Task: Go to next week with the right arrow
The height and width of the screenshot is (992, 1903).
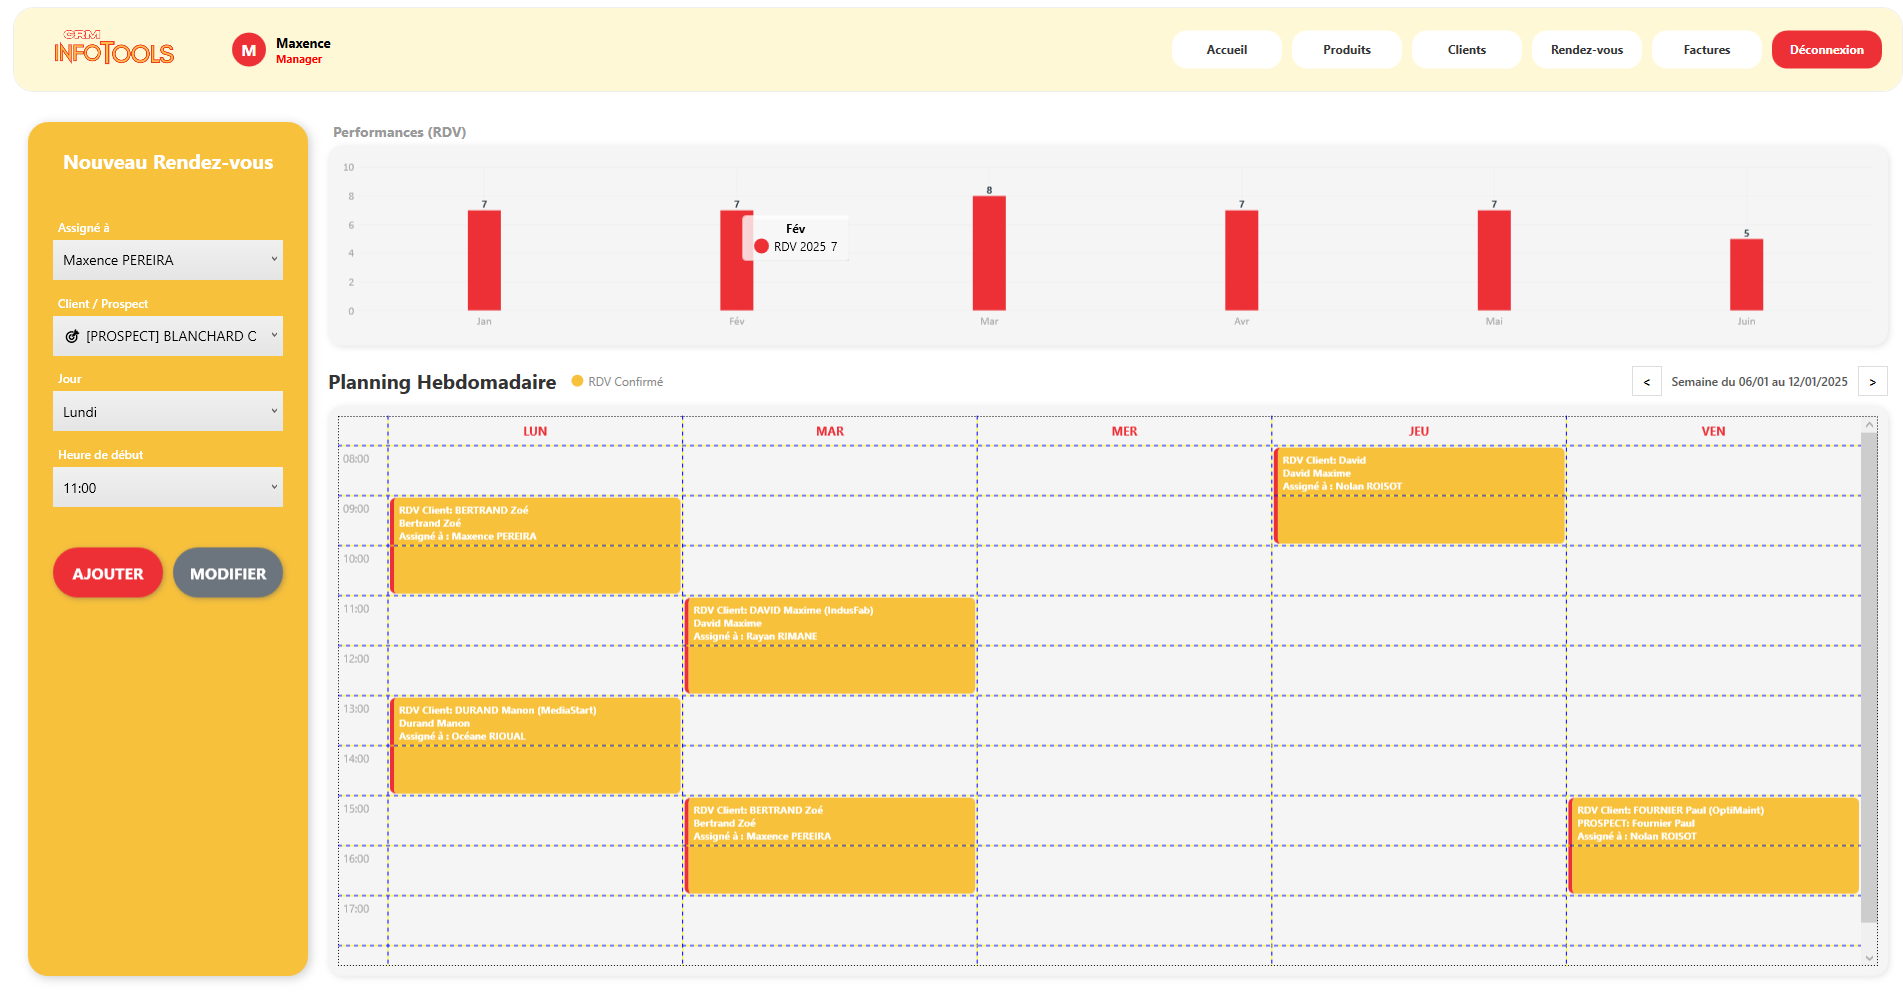Action: coord(1872,381)
